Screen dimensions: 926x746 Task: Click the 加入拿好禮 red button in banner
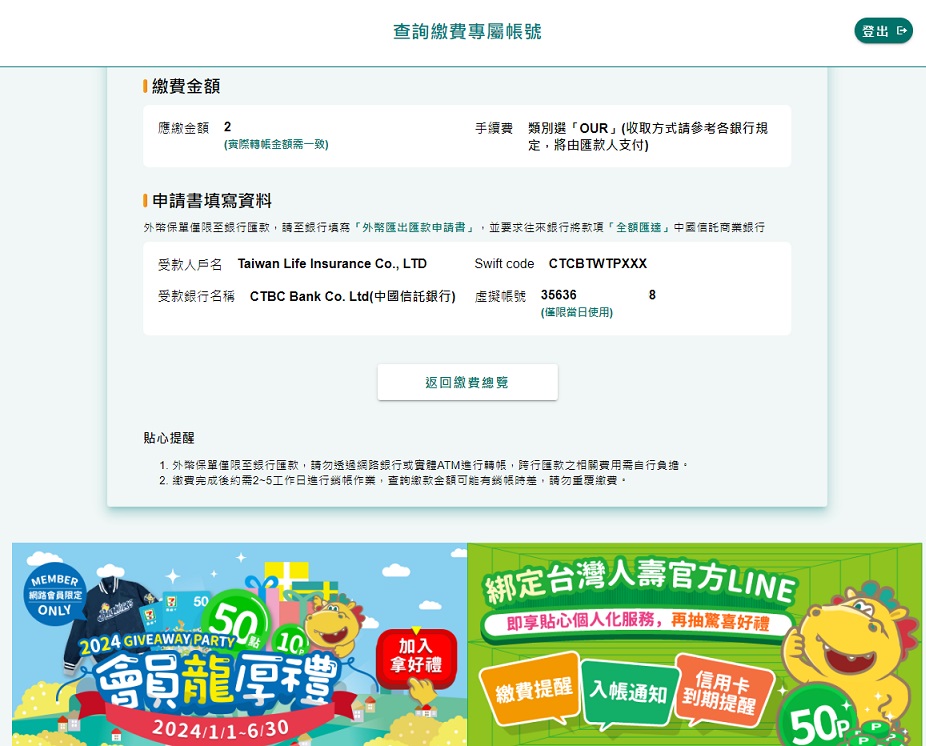(416, 656)
